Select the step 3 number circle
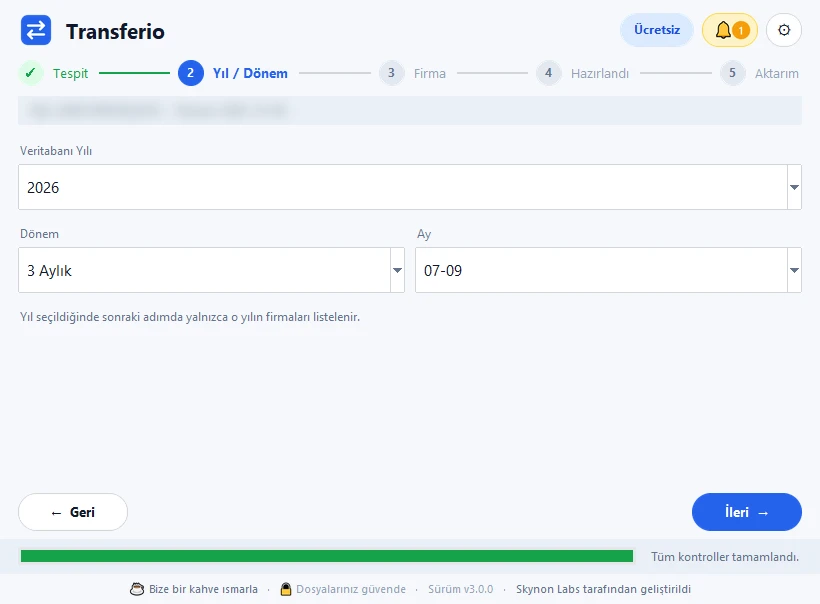This screenshot has width=820, height=604. pos(391,73)
